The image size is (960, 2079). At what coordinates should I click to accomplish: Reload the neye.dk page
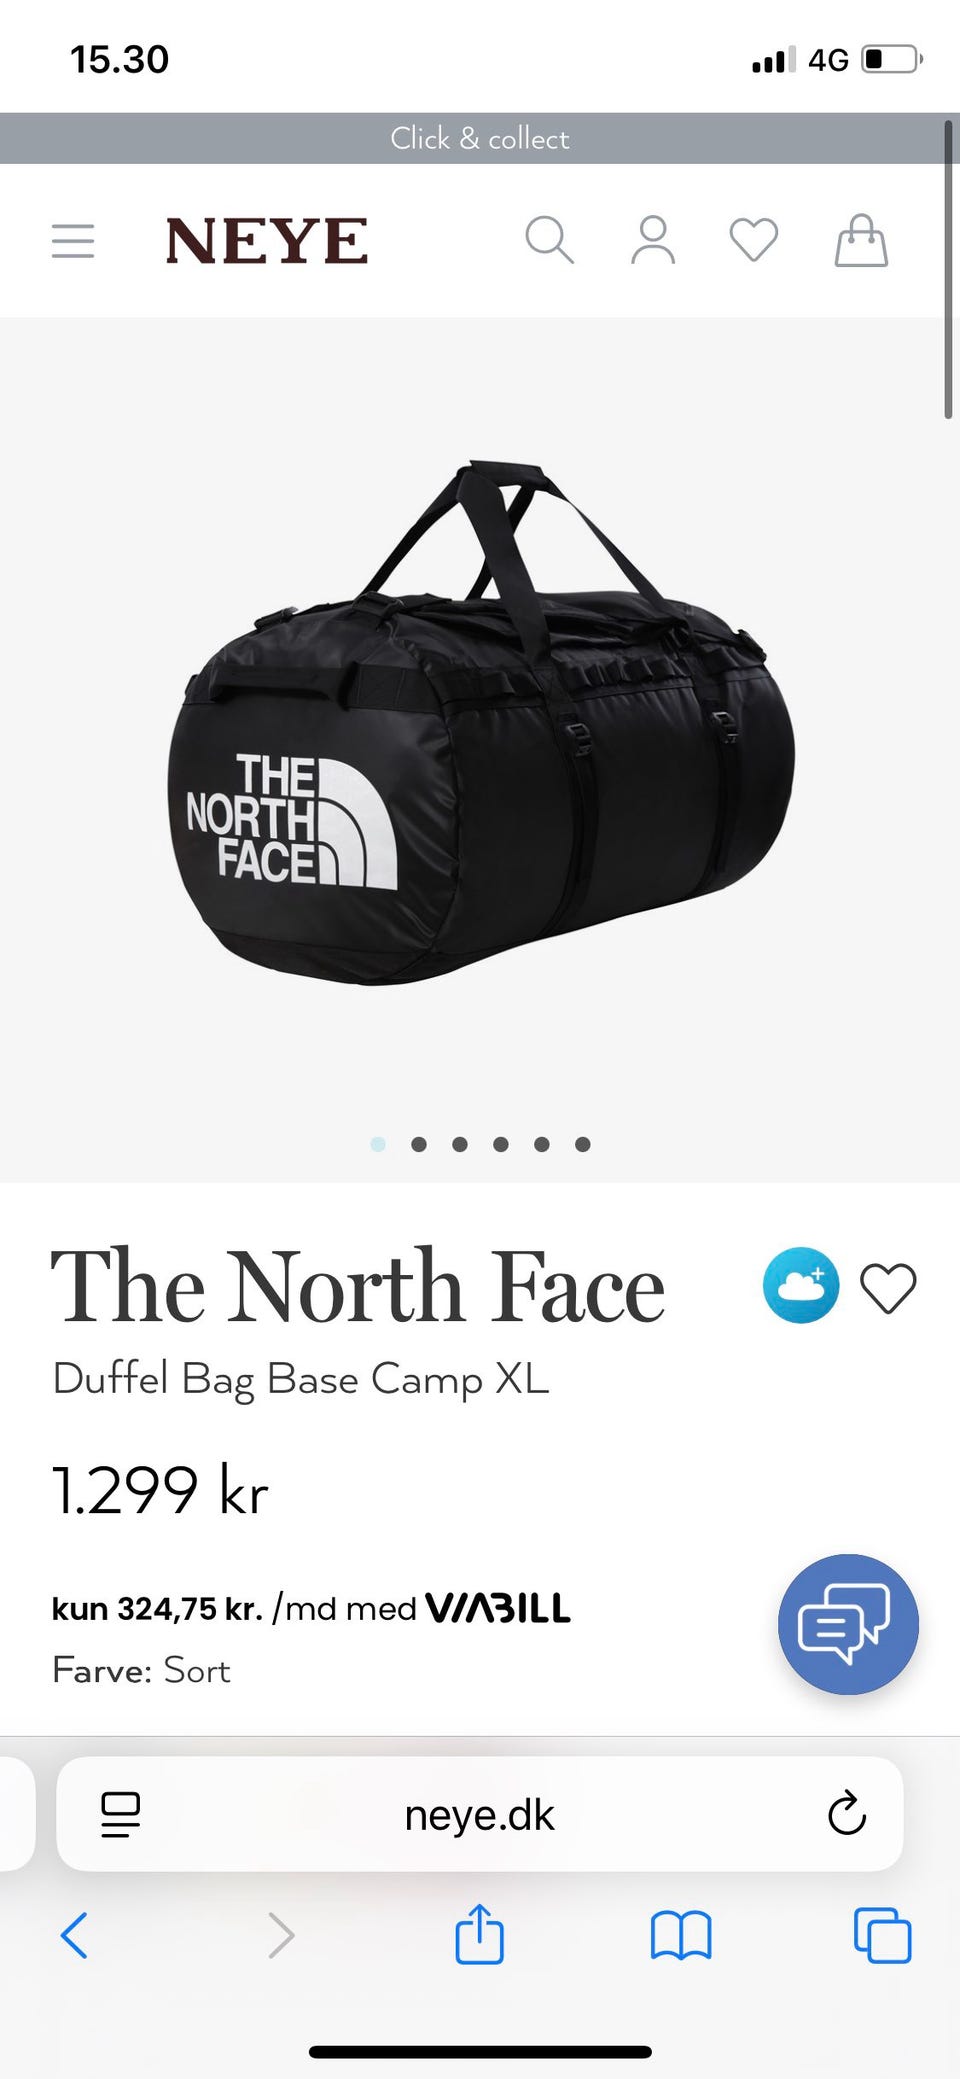[x=847, y=1814]
